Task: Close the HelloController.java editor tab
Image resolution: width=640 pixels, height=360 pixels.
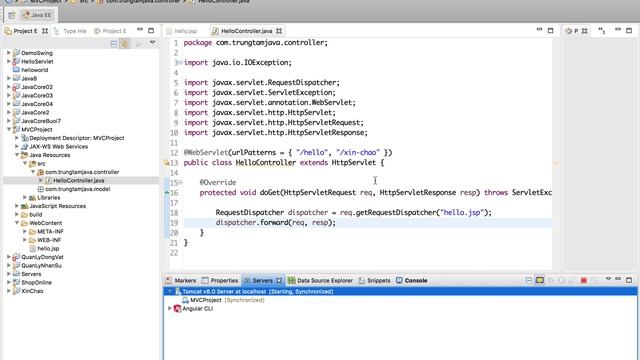Action: [279, 31]
